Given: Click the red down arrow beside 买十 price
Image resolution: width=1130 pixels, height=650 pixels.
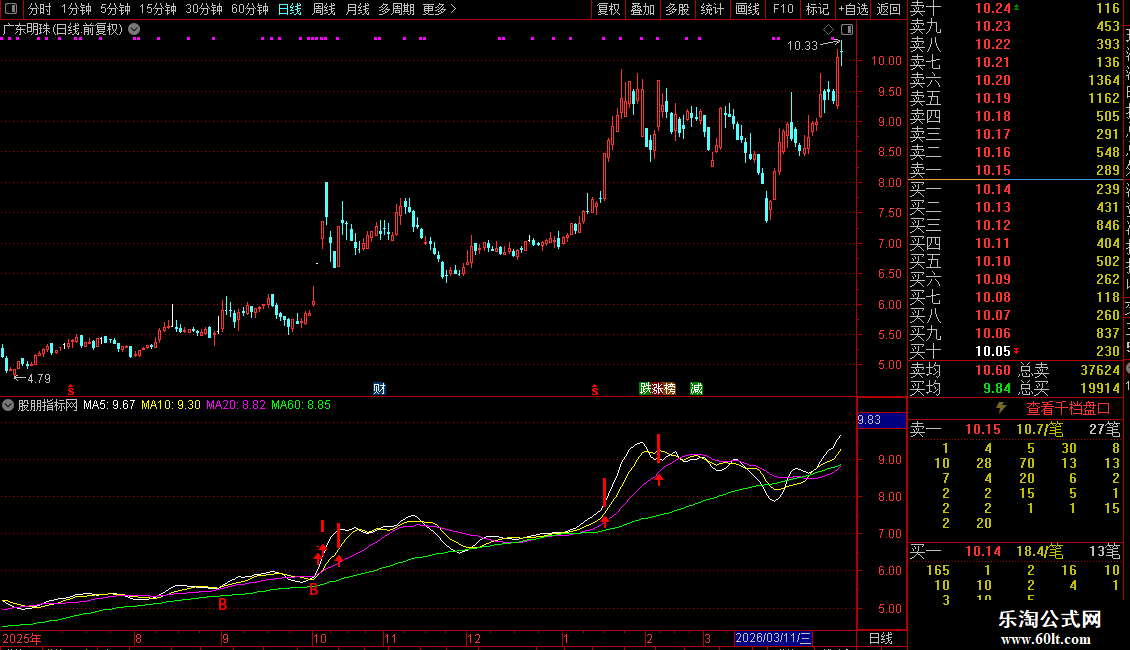Looking at the screenshot, I should pos(1016,351).
